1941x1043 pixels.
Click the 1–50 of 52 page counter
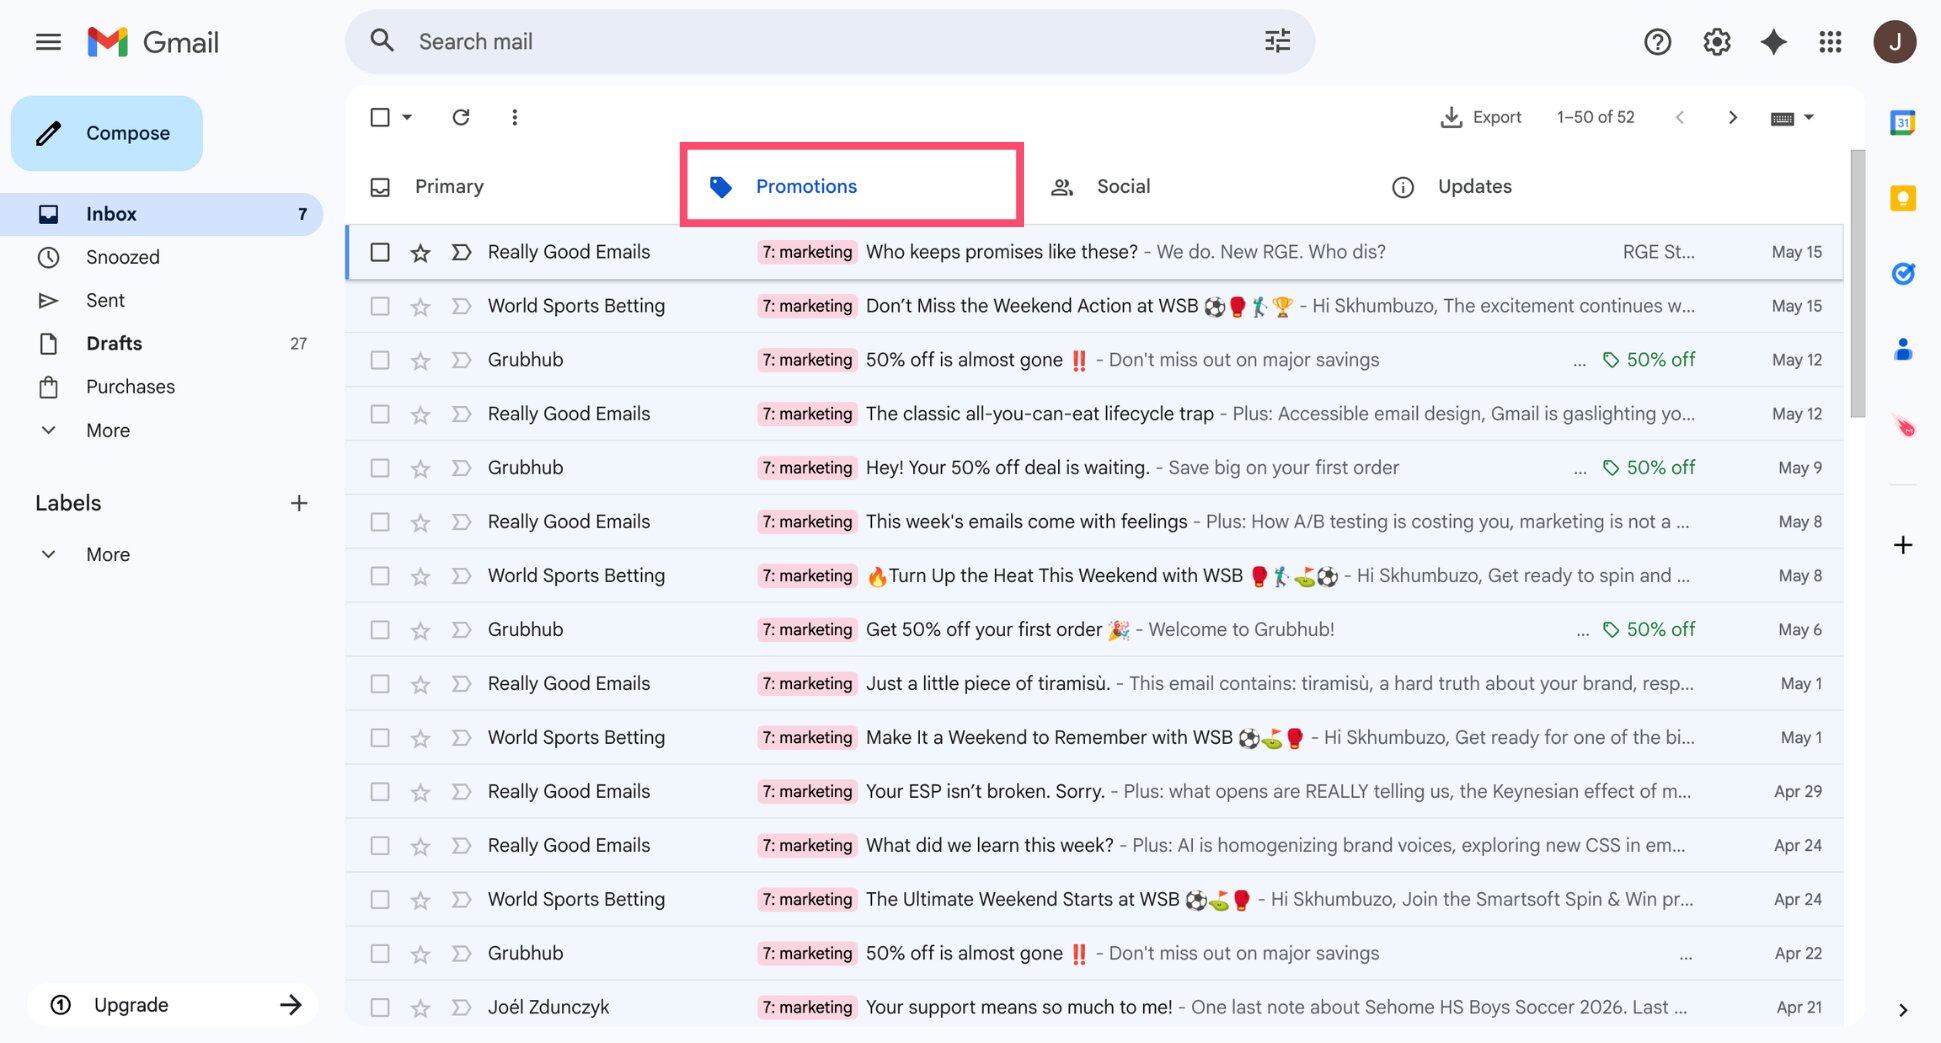pyautogui.click(x=1595, y=117)
